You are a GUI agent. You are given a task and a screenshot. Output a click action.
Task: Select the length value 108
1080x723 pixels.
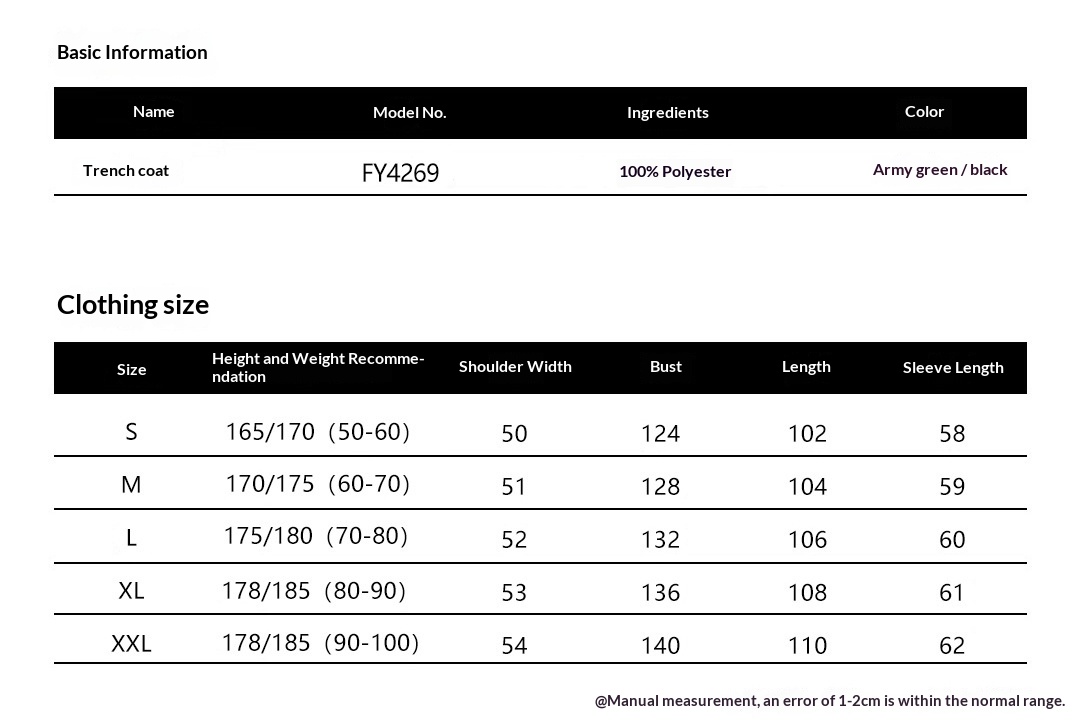[807, 592]
